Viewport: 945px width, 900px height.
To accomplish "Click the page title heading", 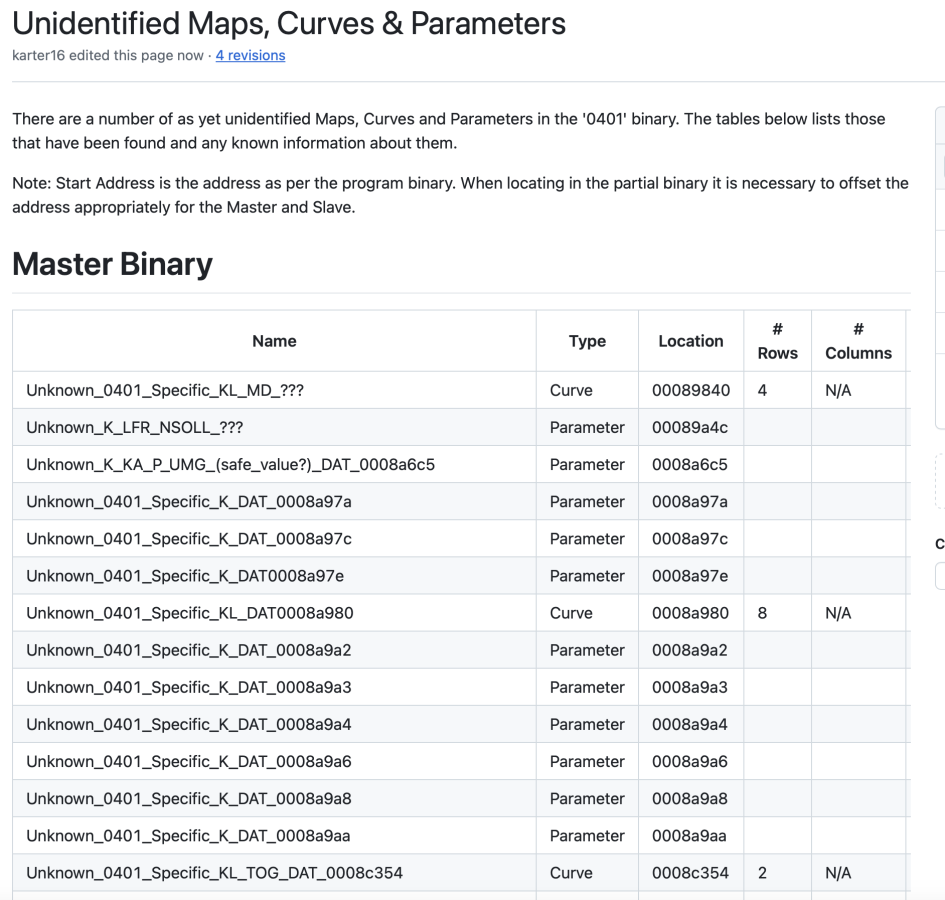I will coord(289,22).
